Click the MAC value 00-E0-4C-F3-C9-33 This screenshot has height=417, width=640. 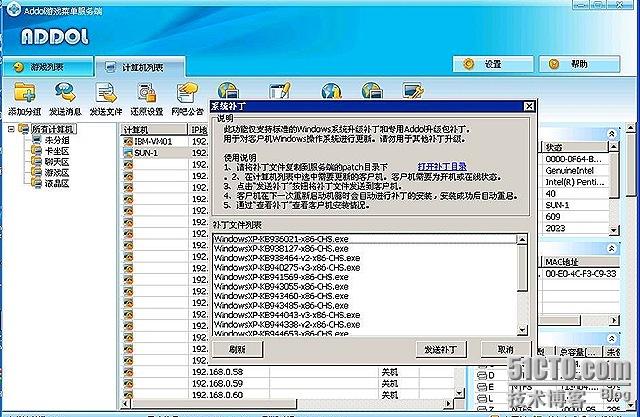tap(580, 274)
